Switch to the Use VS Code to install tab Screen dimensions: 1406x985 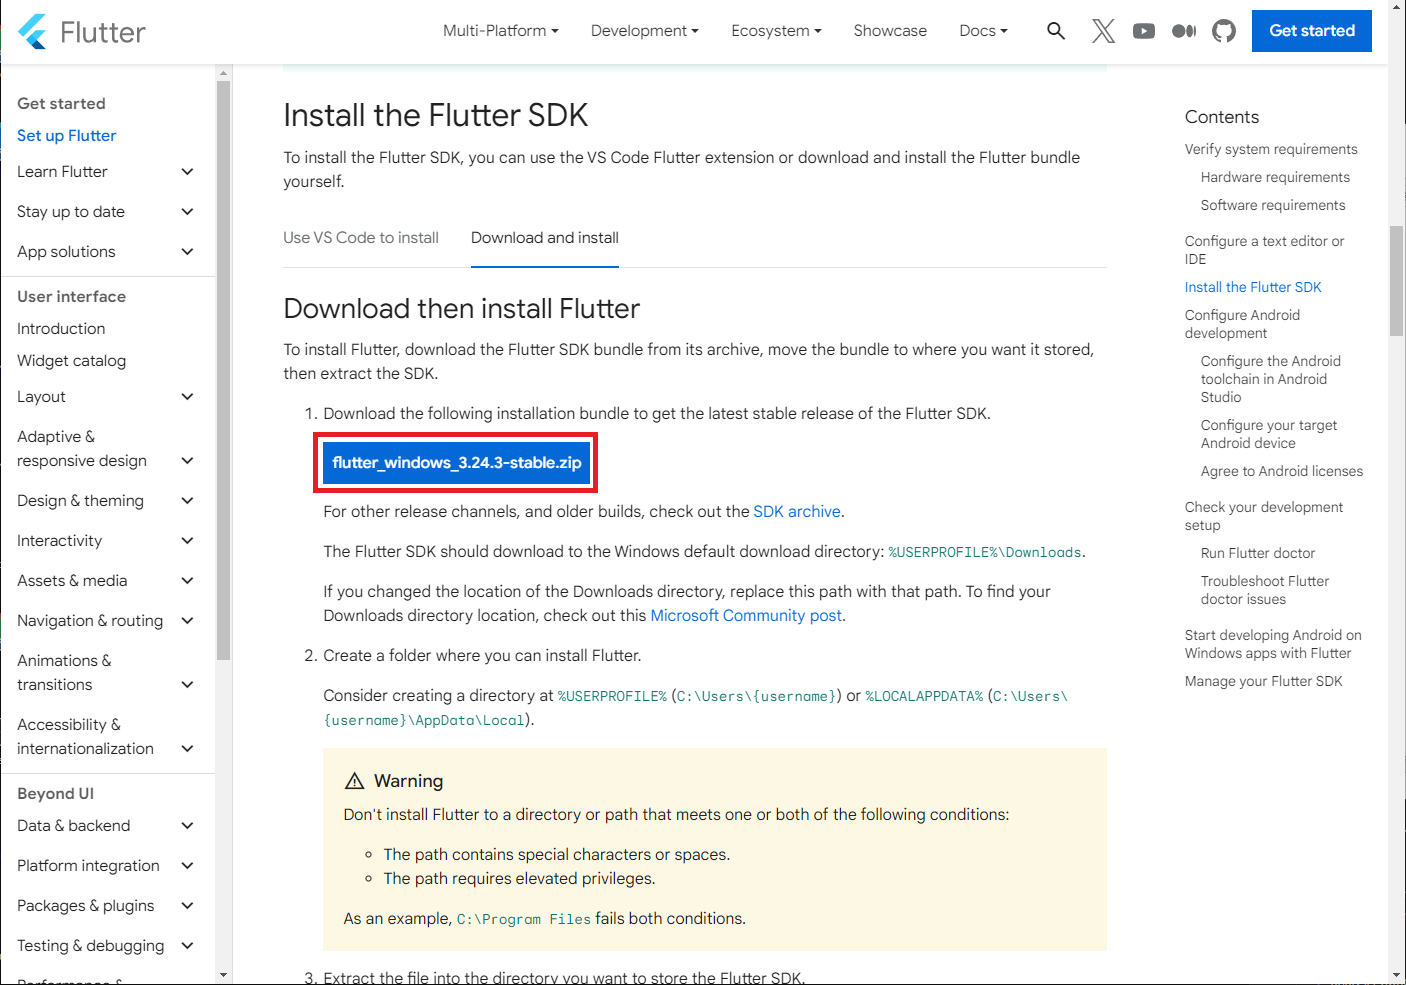click(361, 237)
